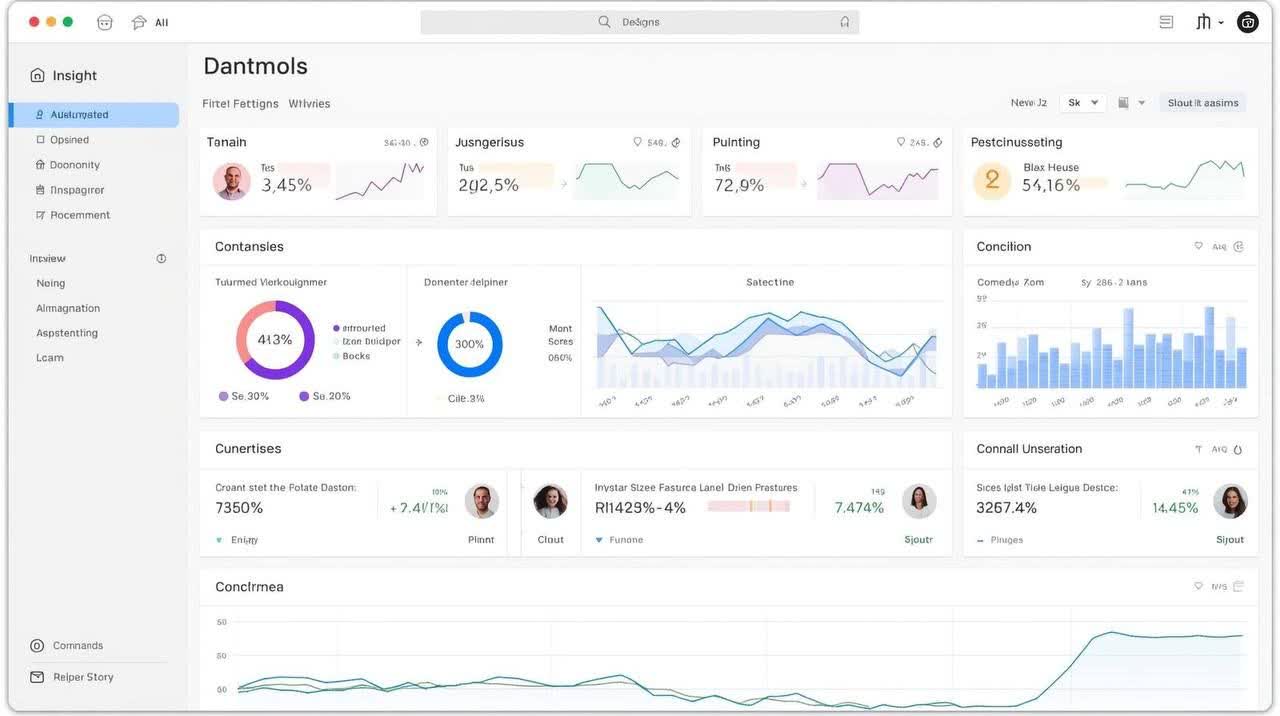Click the profile avatar icon in top-right corner
This screenshot has width=1280, height=716.
1247,22
